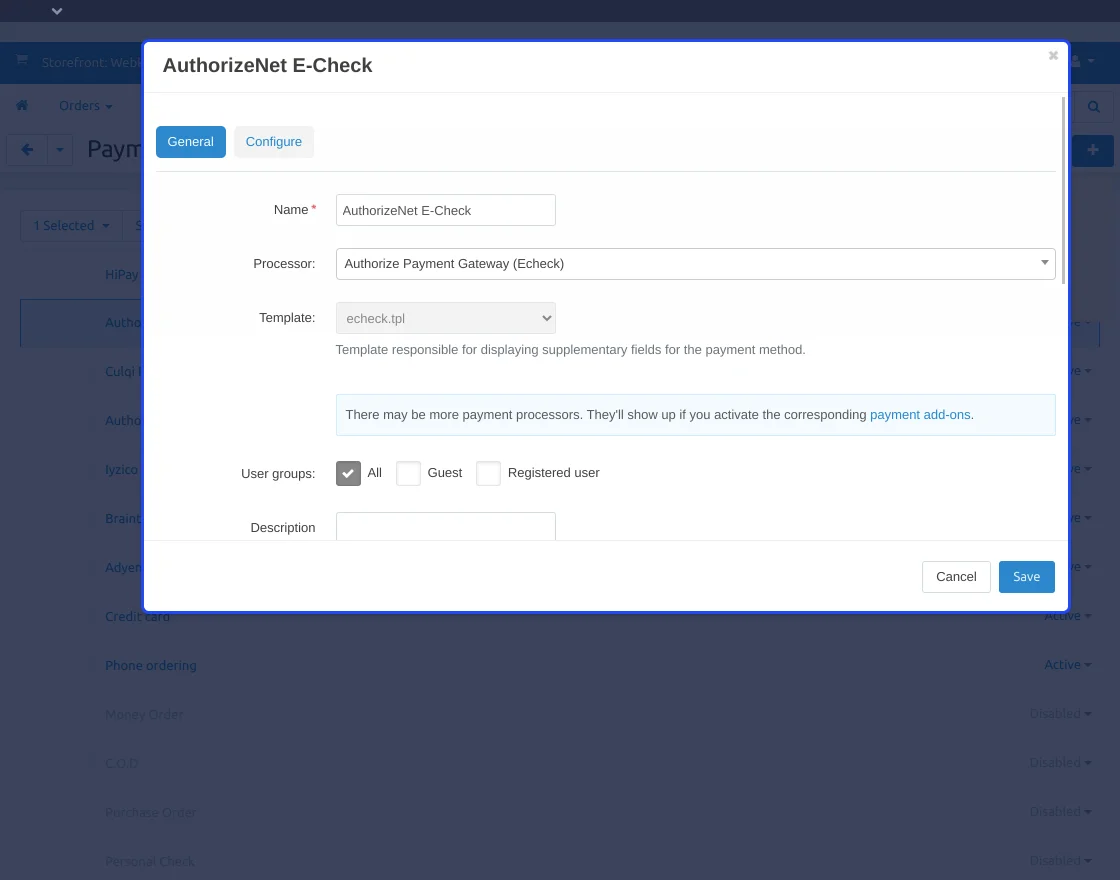Click the Cancel button
This screenshot has height=880, width=1120.
click(x=956, y=576)
